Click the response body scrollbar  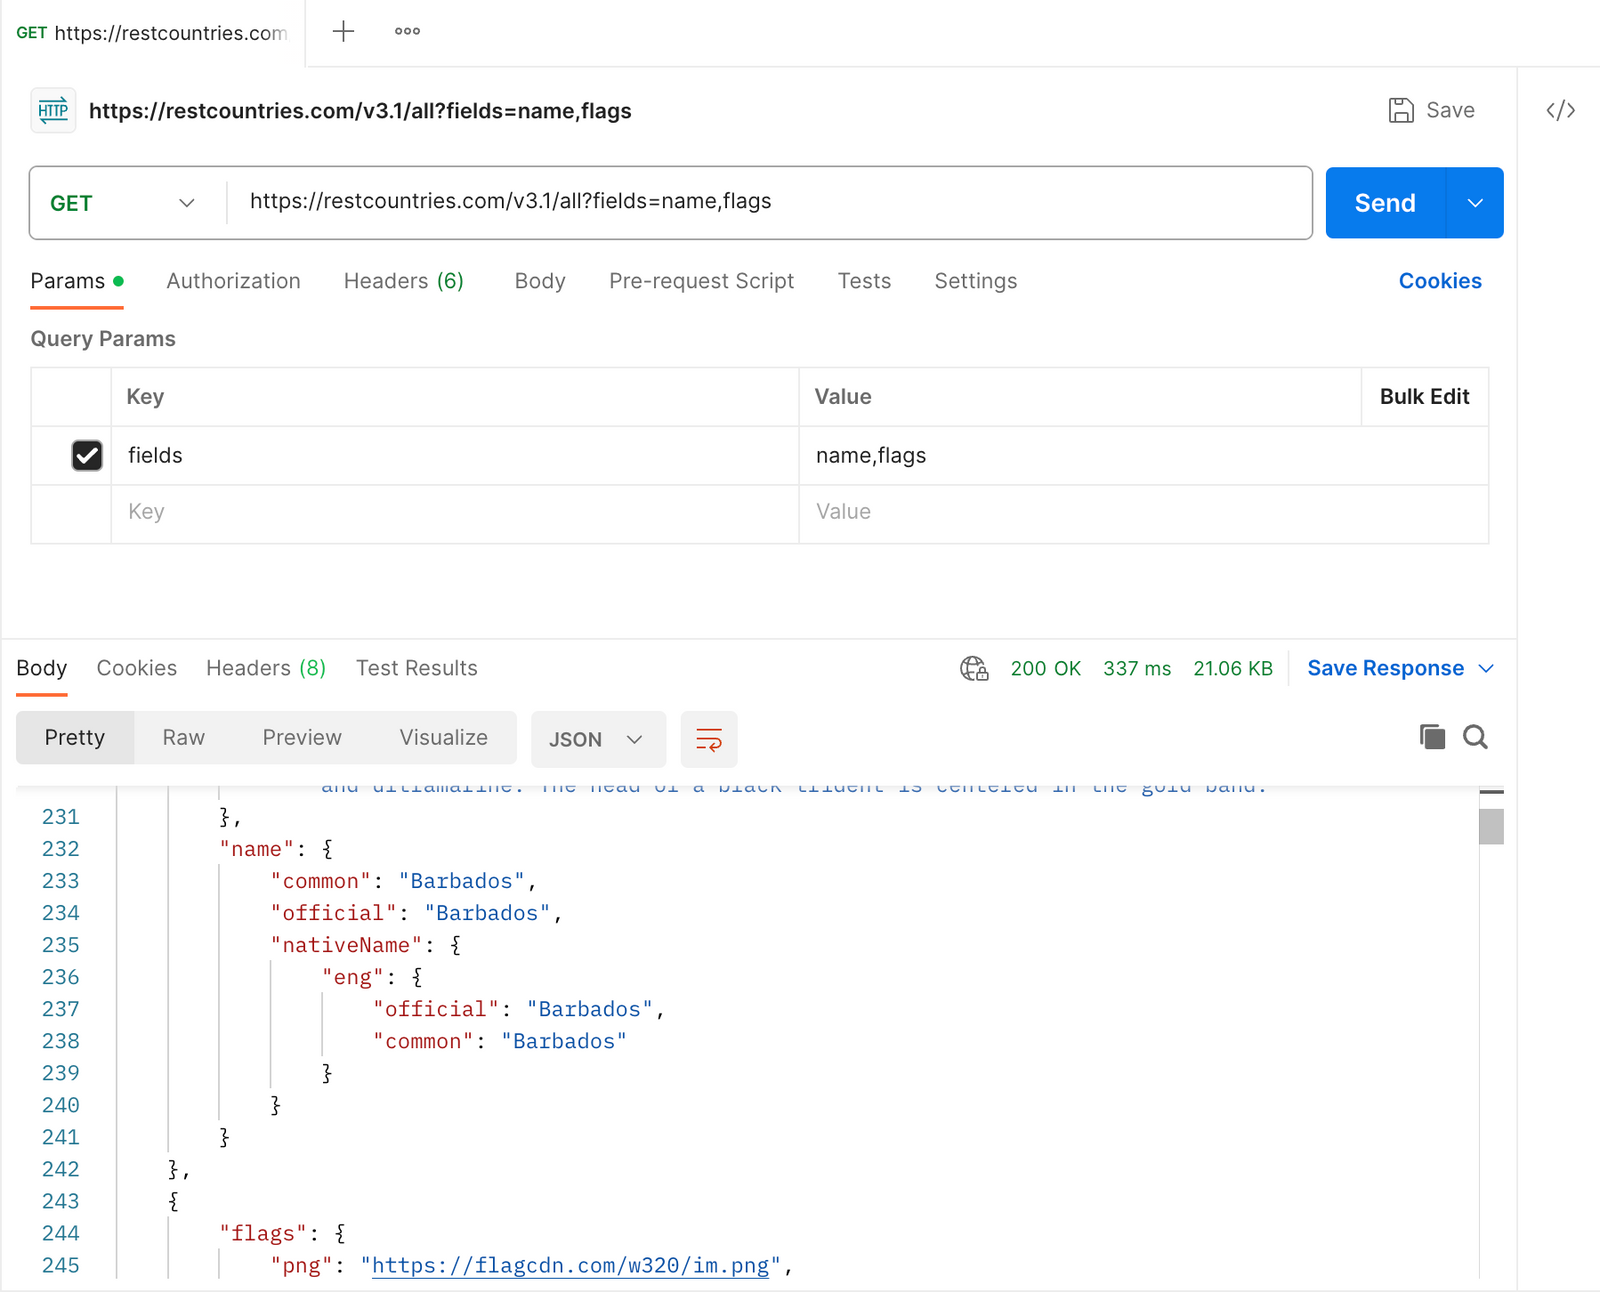1492,827
